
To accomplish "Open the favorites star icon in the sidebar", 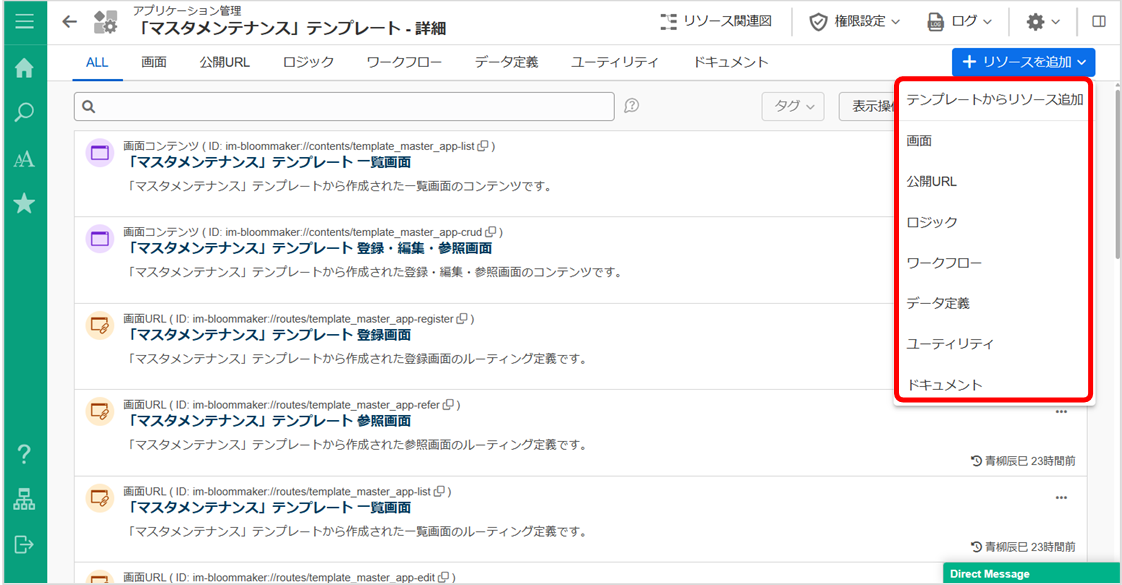I will click(24, 204).
